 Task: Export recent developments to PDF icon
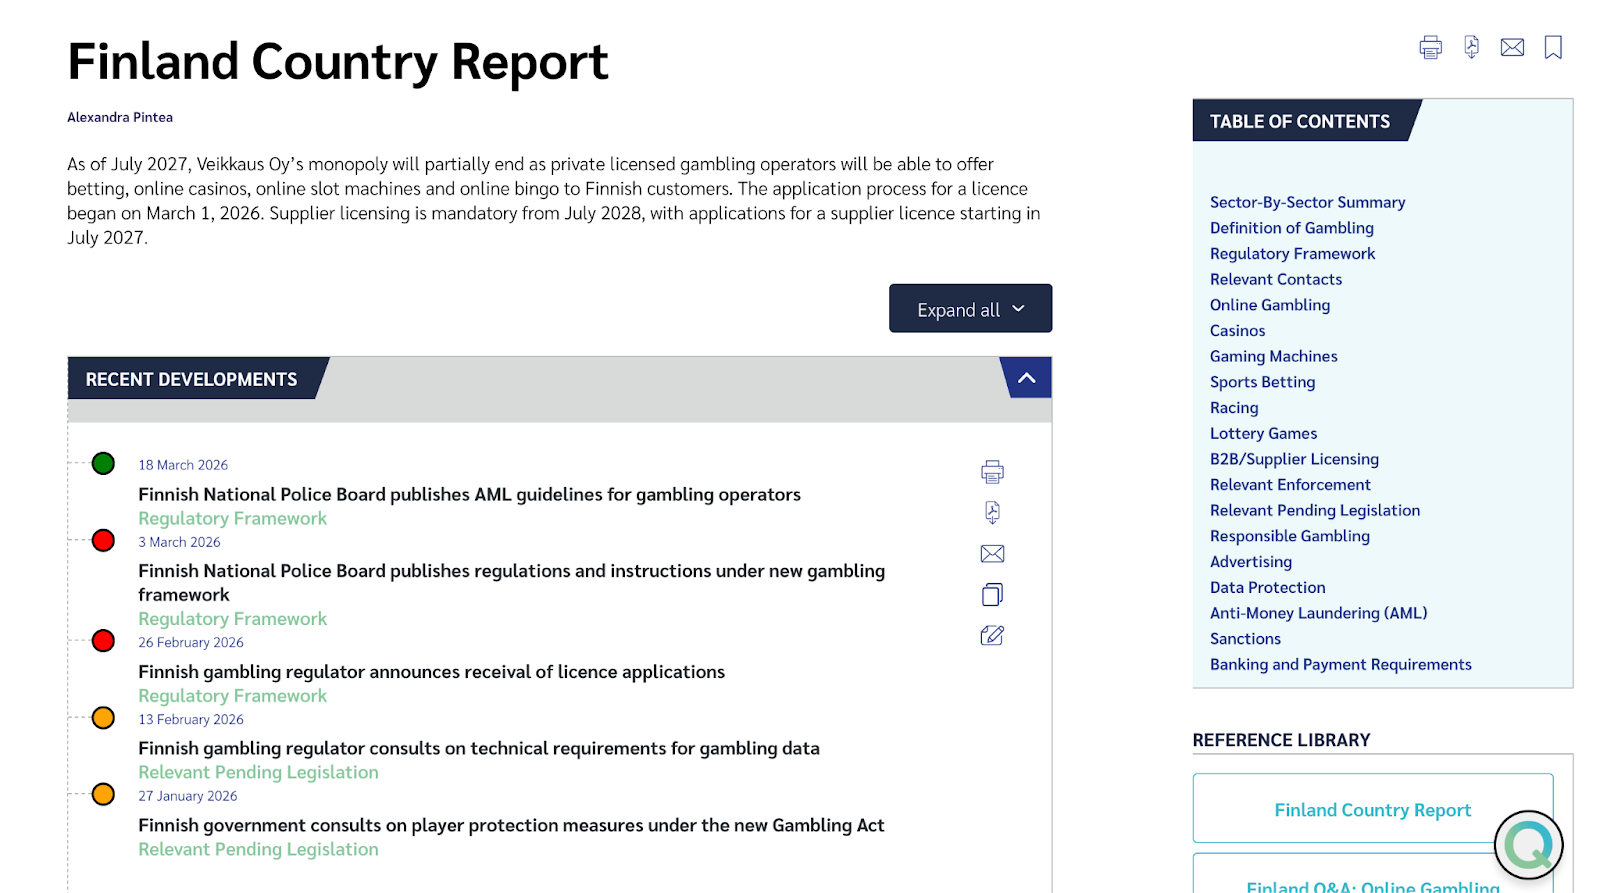(x=992, y=513)
